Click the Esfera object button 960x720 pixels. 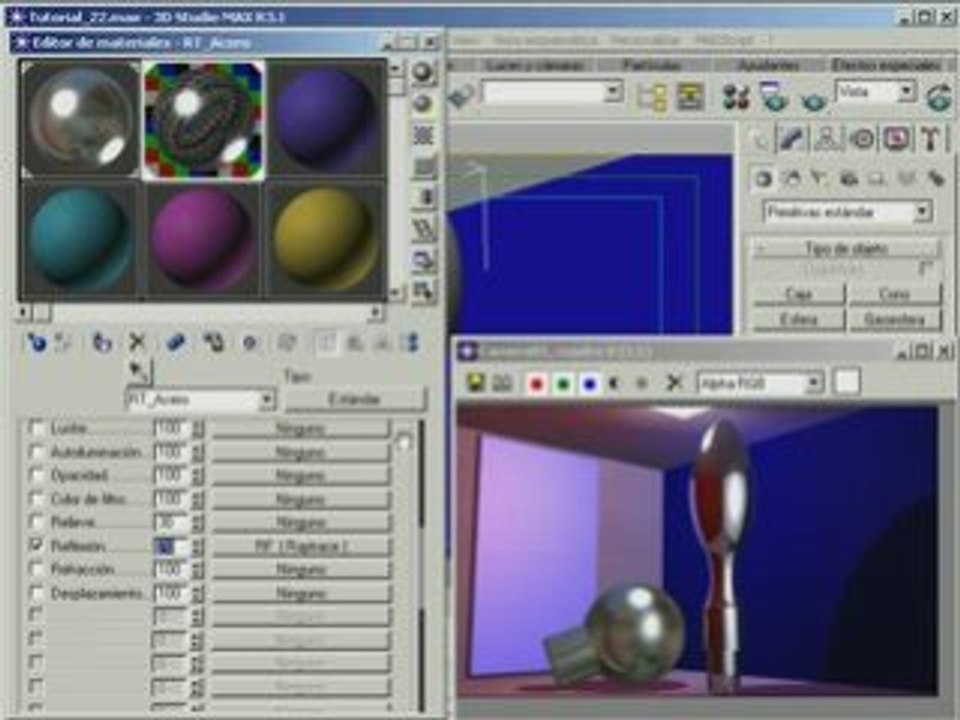pyautogui.click(x=798, y=319)
